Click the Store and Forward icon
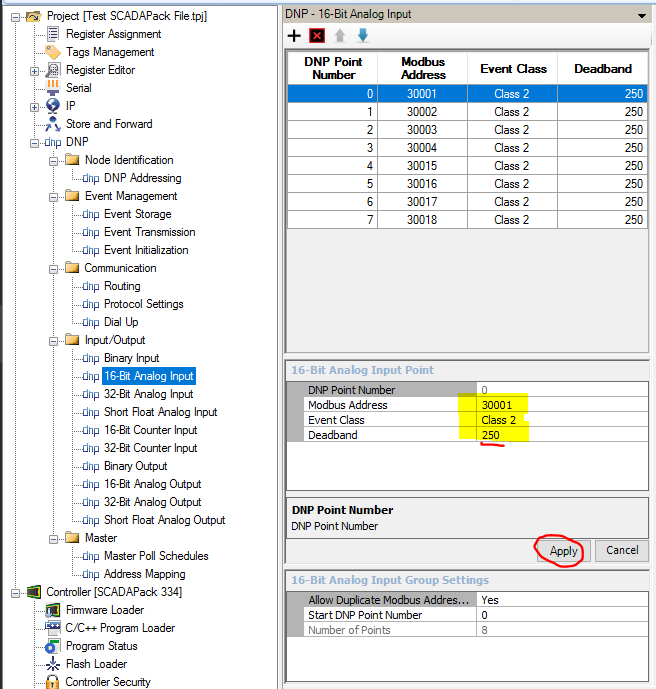 (x=53, y=124)
